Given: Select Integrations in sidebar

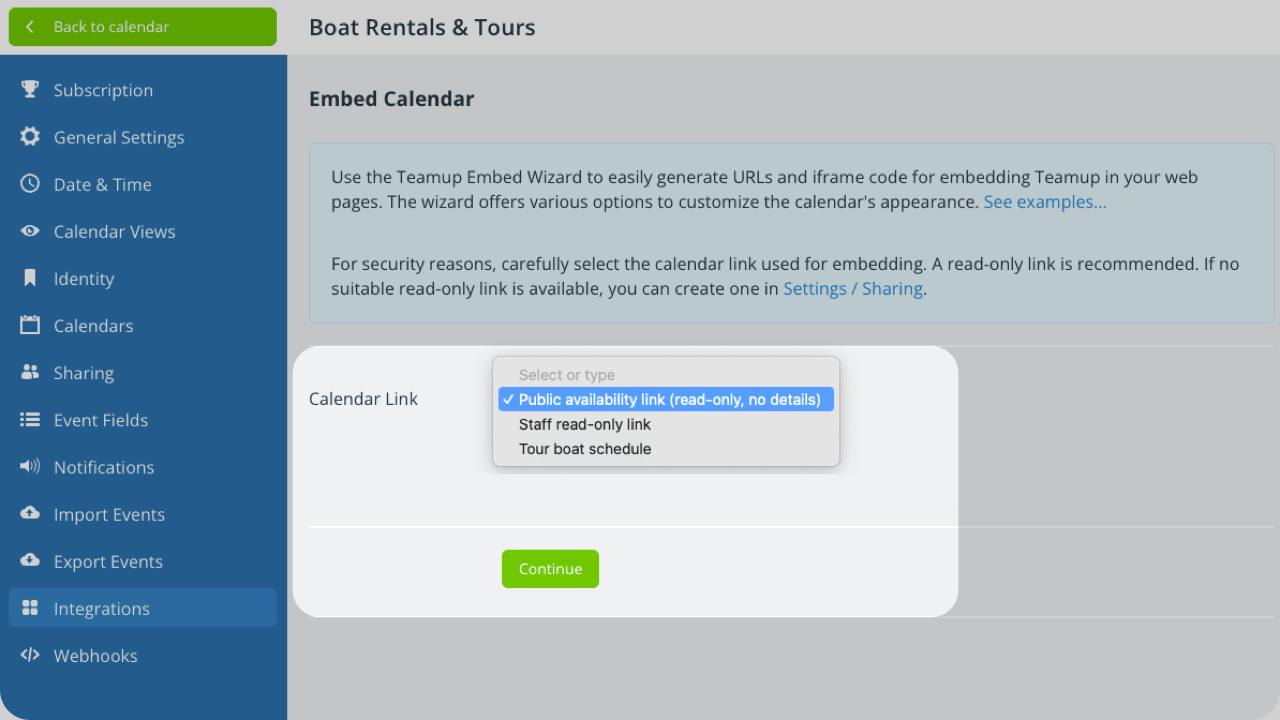Looking at the screenshot, I should point(143,608).
